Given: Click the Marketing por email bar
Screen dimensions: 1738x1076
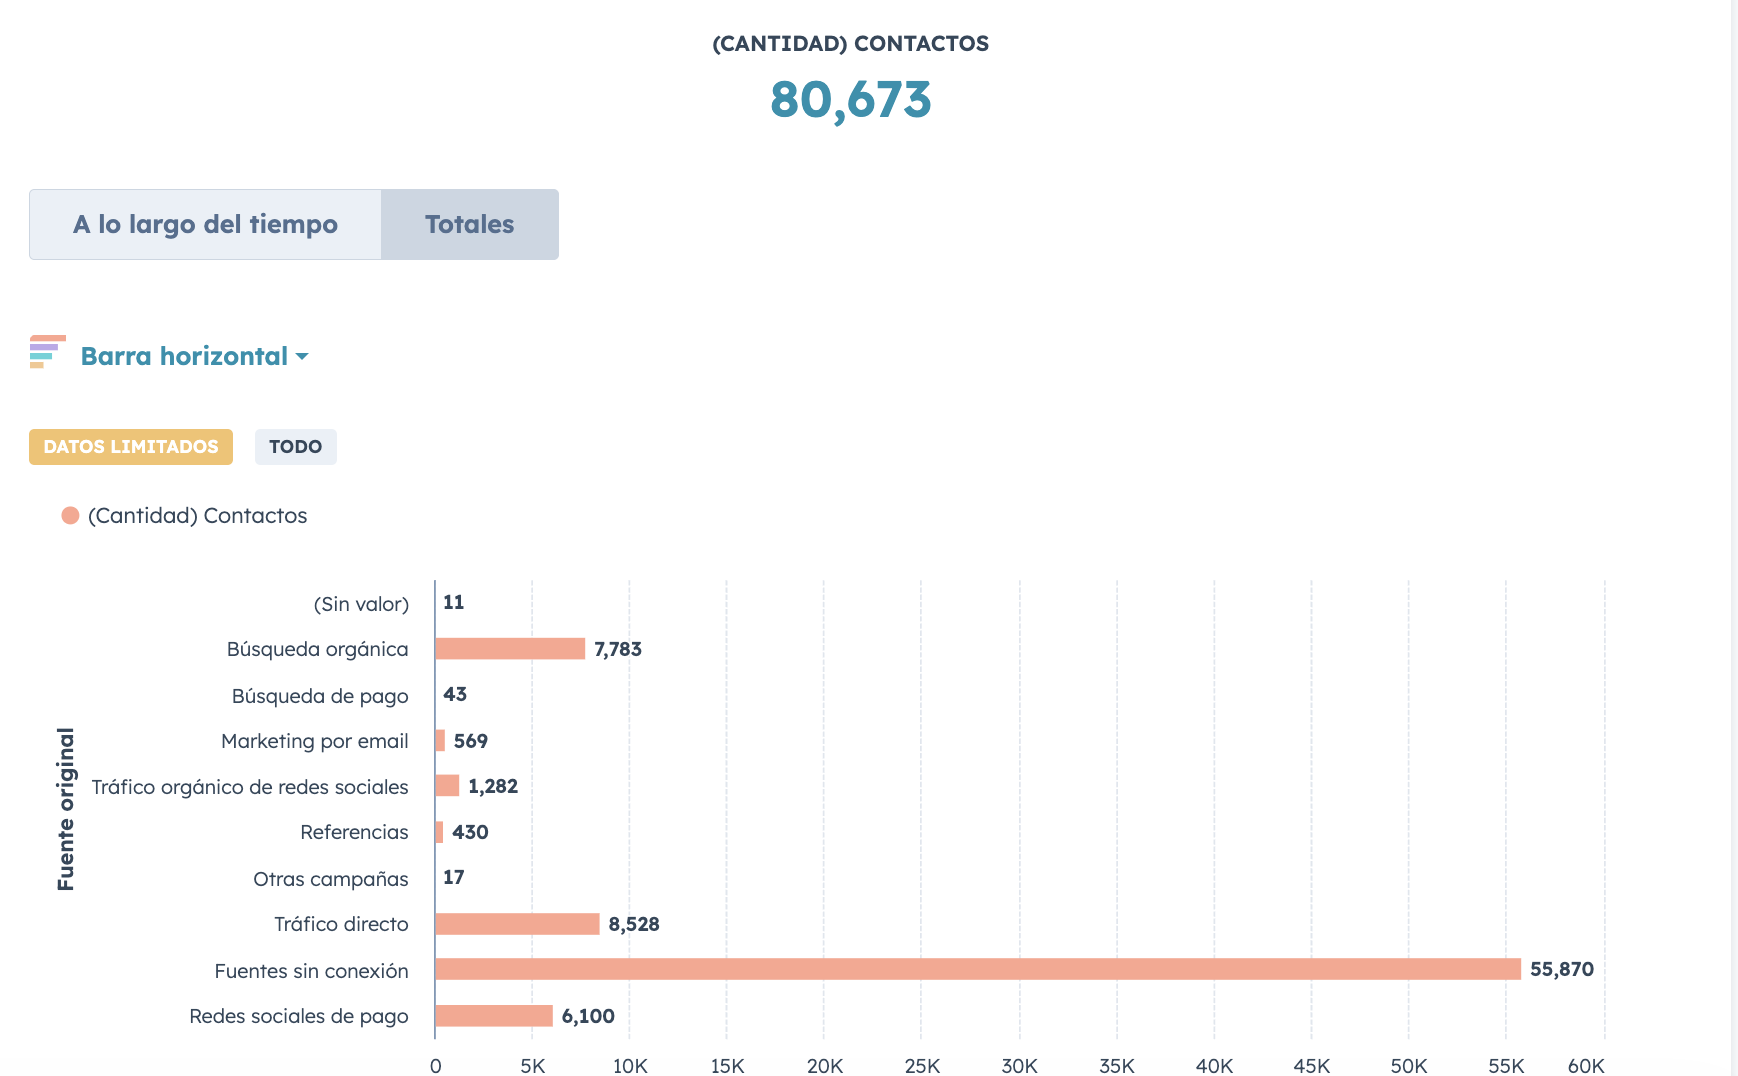Looking at the screenshot, I should (x=440, y=741).
